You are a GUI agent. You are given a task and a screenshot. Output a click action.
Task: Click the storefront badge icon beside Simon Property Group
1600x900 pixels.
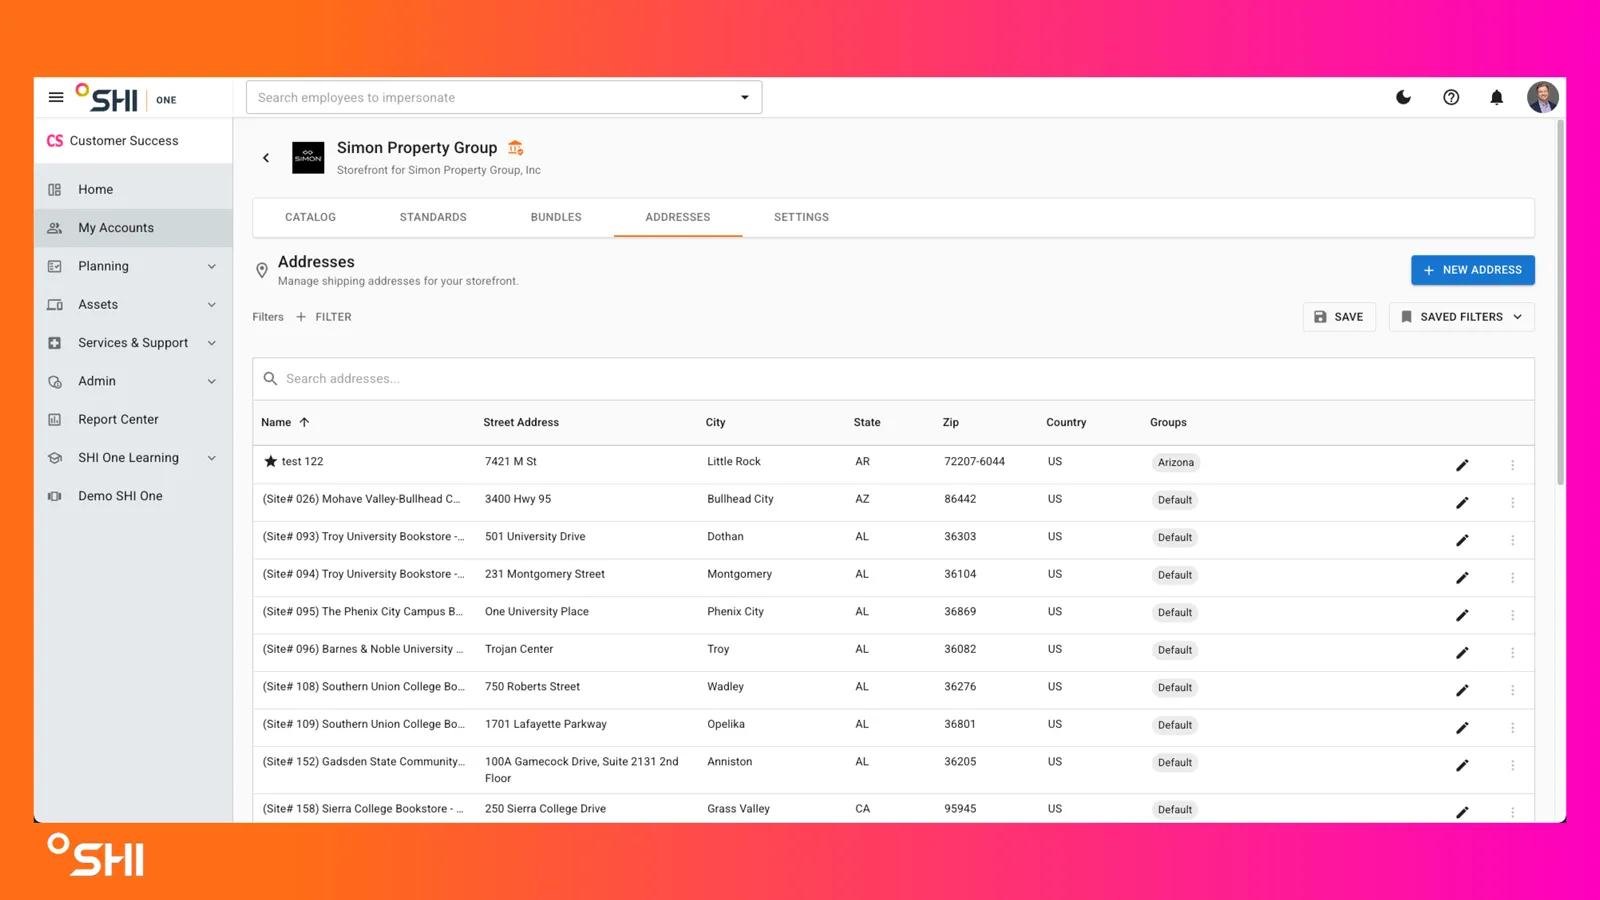515,148
